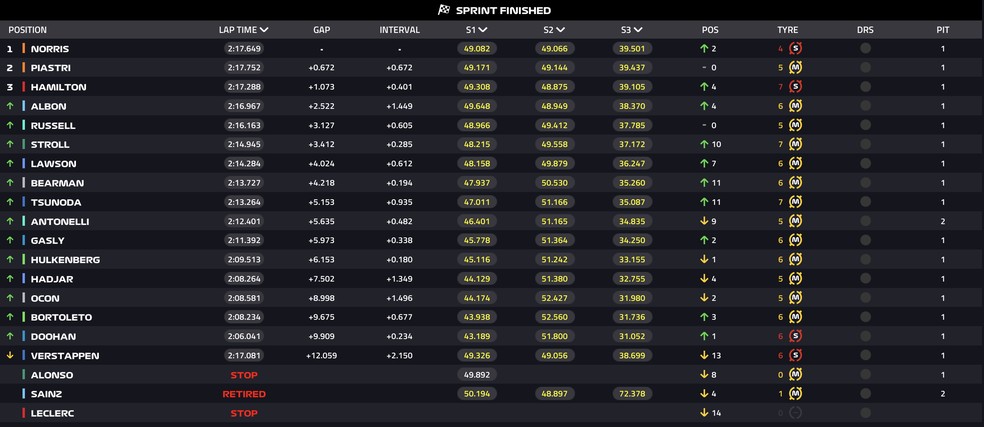Click the green positions-gained arrow in Stroll's row
The height and width of the screenshot is (427, 984).
[x=704, y=144]
